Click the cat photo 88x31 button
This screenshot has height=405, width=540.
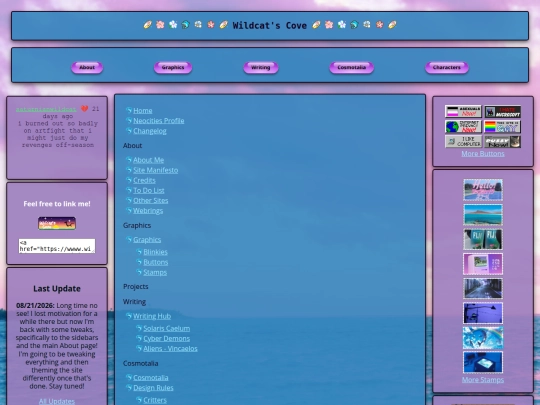[x=503, y=142]
